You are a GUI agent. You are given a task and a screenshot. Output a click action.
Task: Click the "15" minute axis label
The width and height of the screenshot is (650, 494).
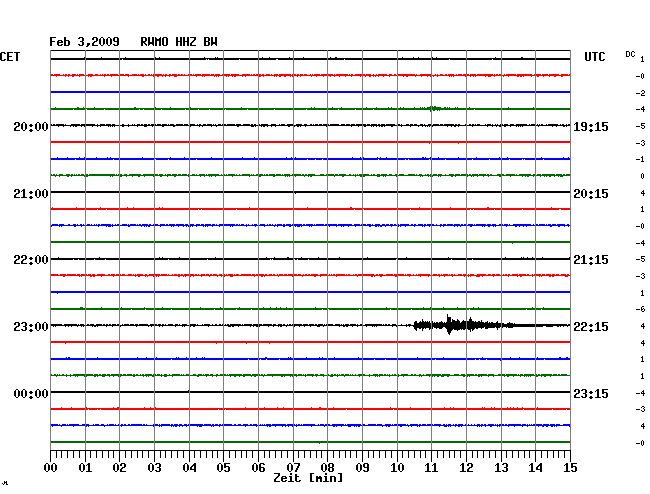[570, 467]
